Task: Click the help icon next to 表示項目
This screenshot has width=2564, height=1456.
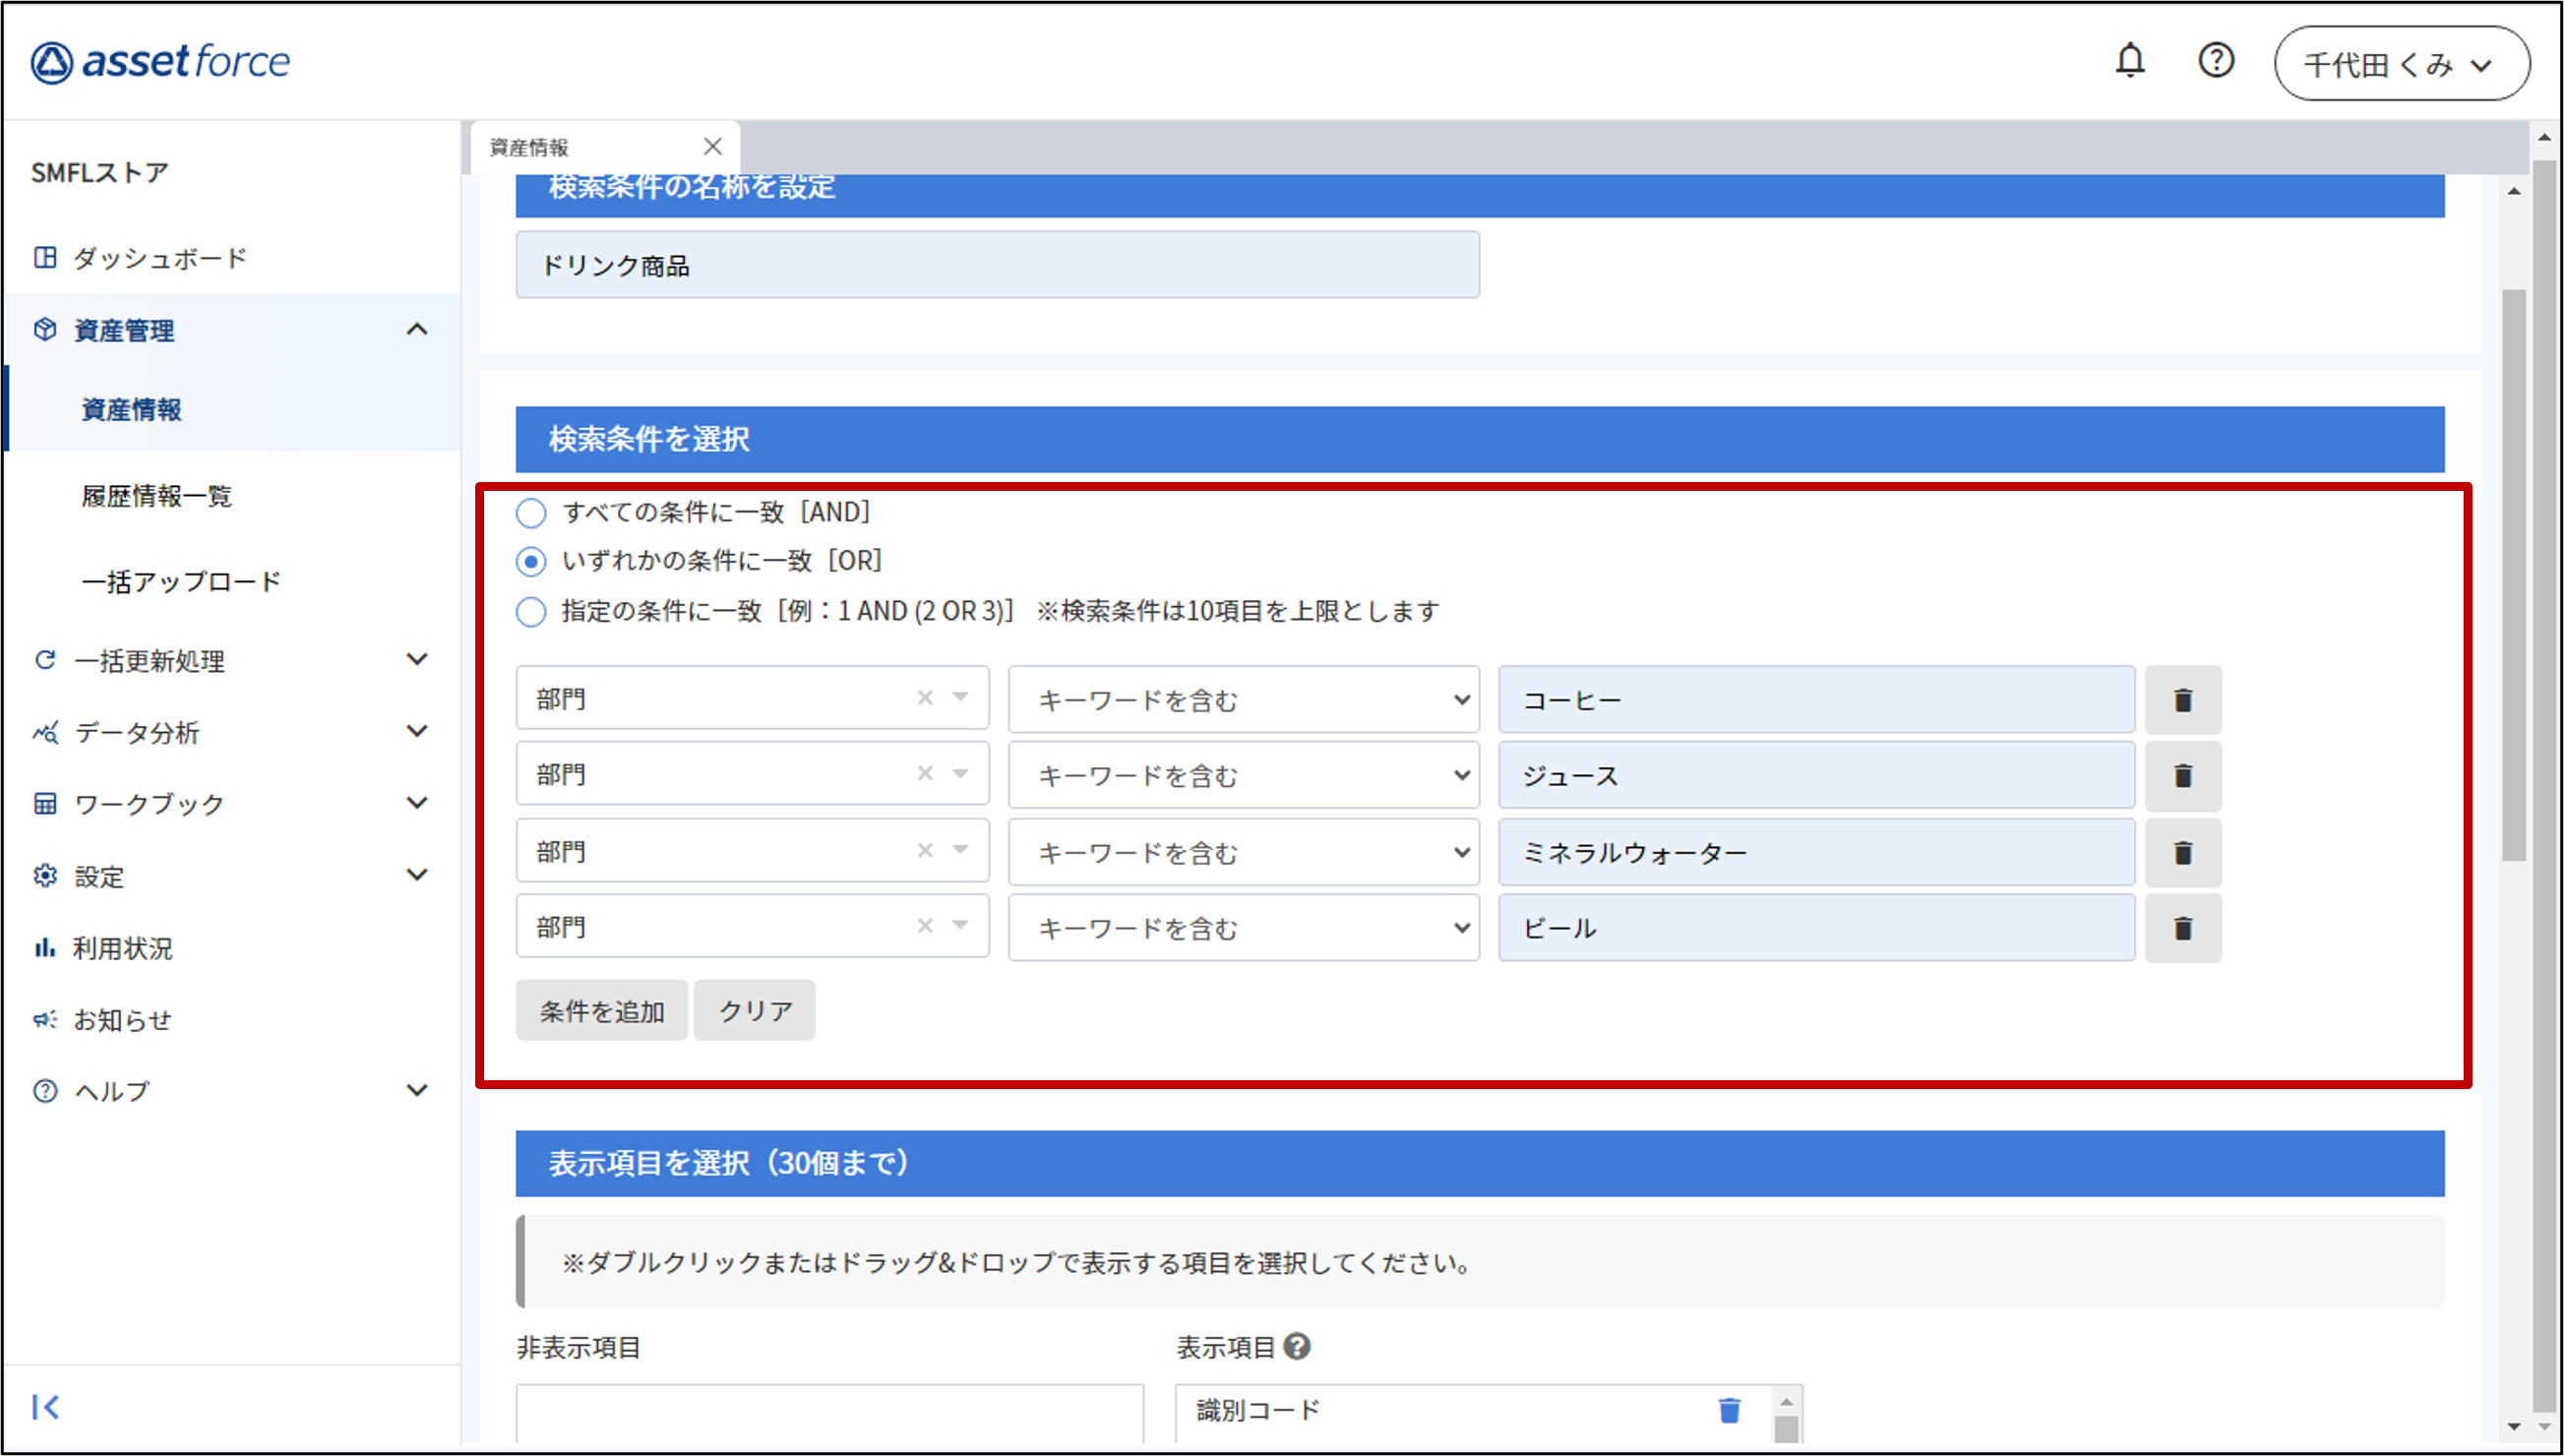Action: [x=1297, y=1347]
